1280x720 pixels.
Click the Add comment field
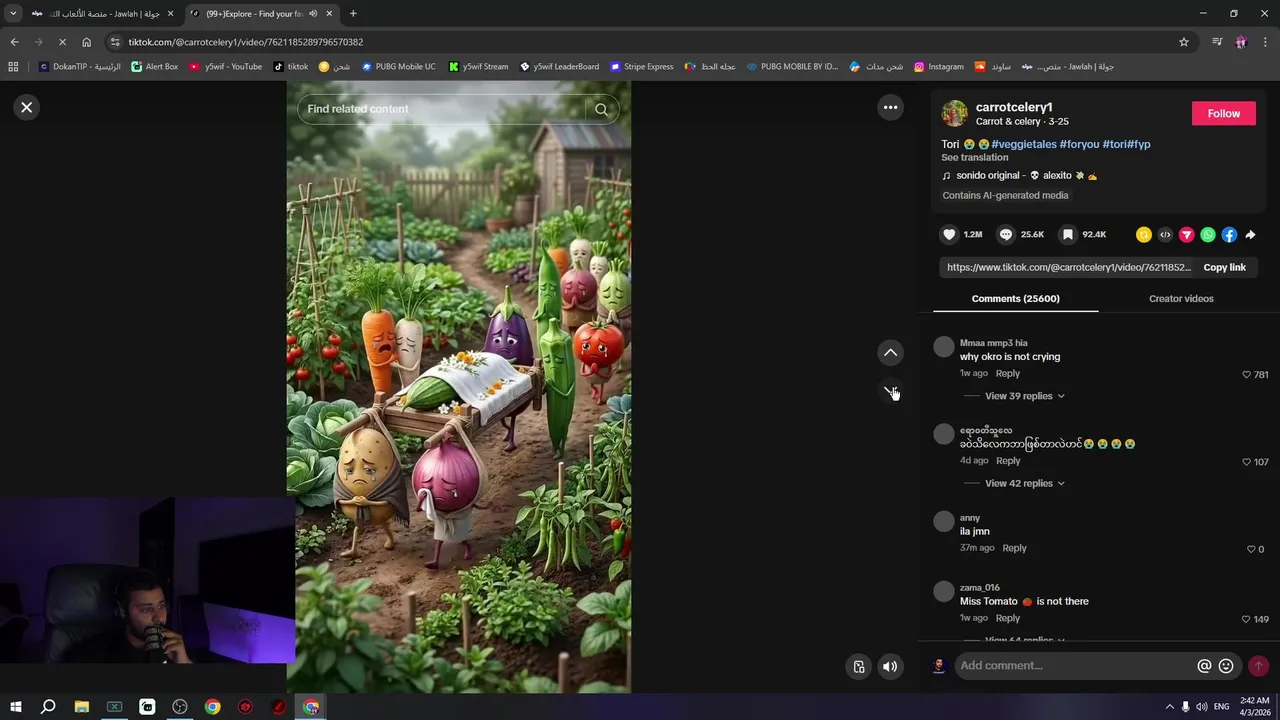1074,666
